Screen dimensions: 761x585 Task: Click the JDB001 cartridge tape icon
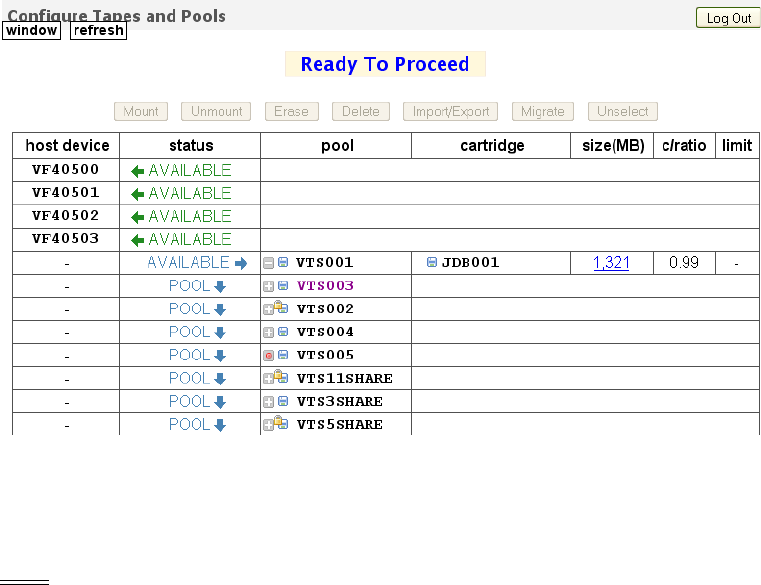pyautogui.click(x=432, y=263)
